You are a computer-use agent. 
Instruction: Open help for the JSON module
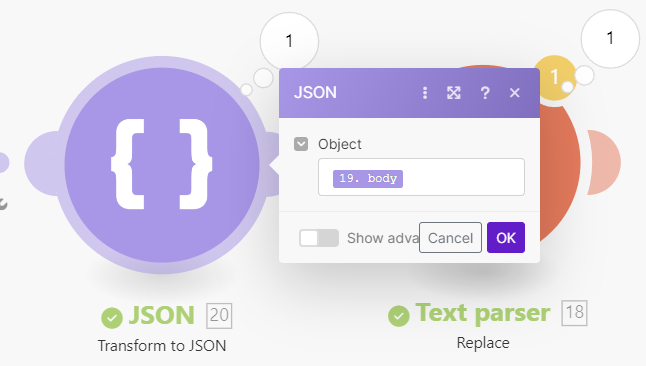pyautogui.click(x=485, y=93)
